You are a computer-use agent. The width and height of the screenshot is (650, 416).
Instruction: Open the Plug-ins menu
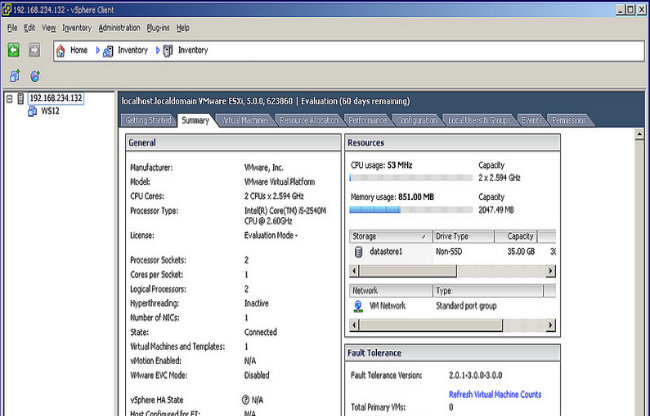point(158,28)
